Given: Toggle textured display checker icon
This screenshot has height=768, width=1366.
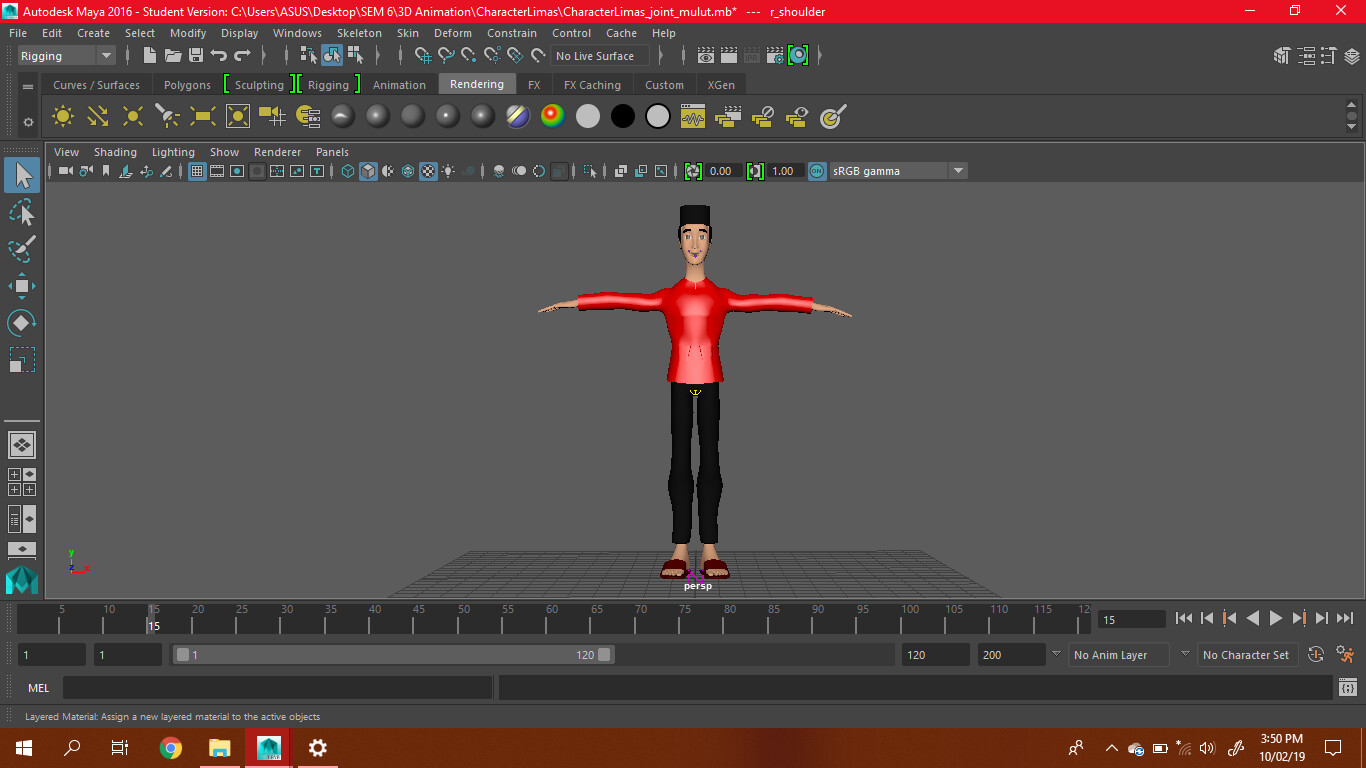Looking at the screenshot, I should [x=428, y=171].
